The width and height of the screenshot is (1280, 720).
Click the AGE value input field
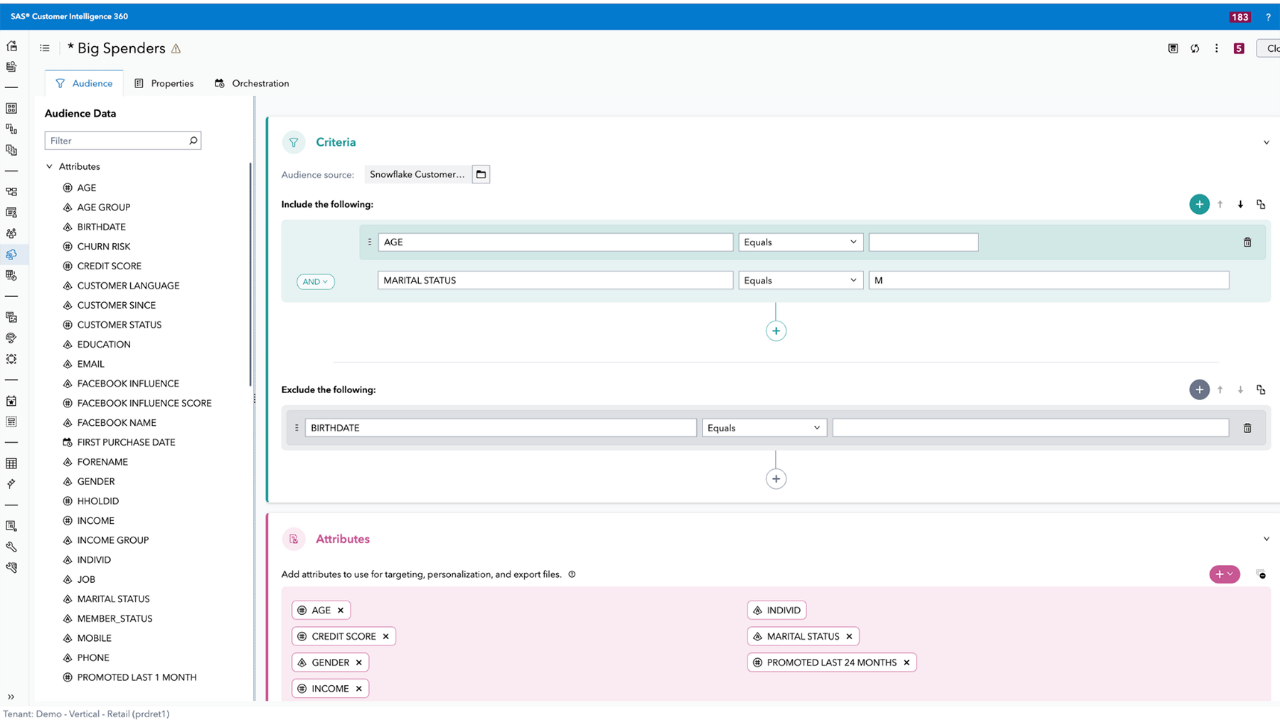point(923,242)
